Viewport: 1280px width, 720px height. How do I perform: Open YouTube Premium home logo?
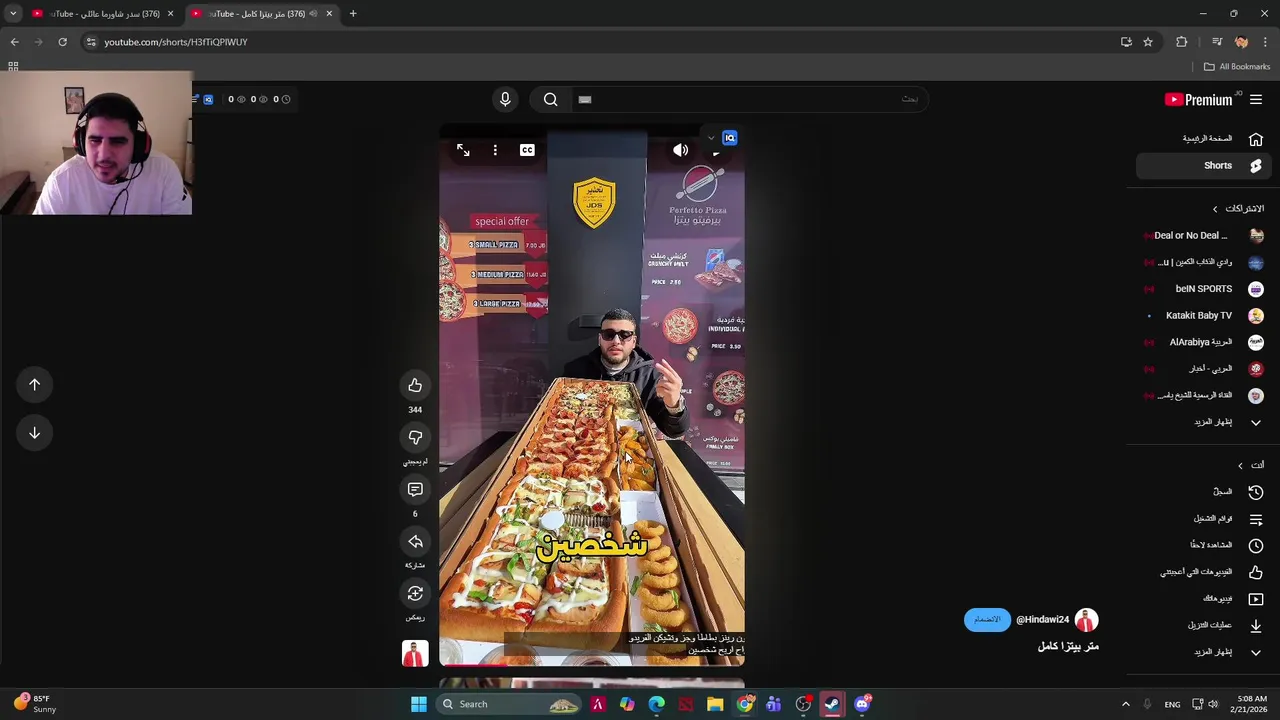(1201, 99)
